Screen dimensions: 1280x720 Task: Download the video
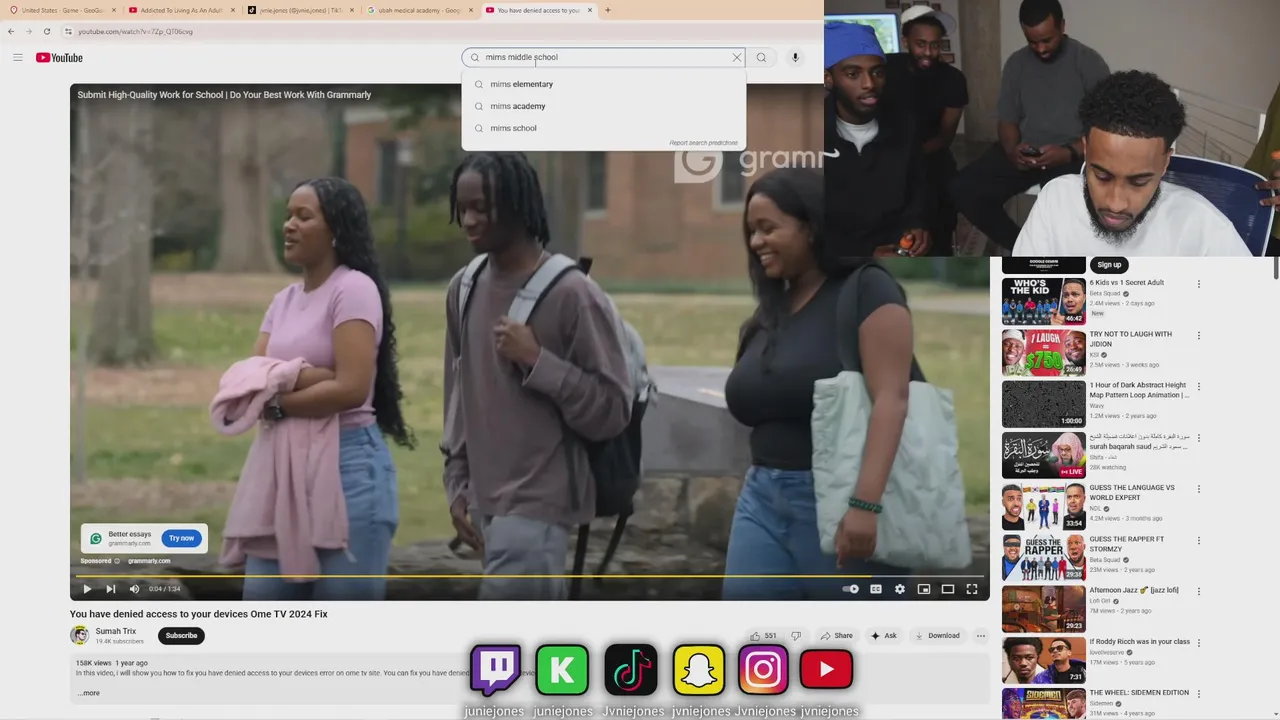[x=938, y=636]
